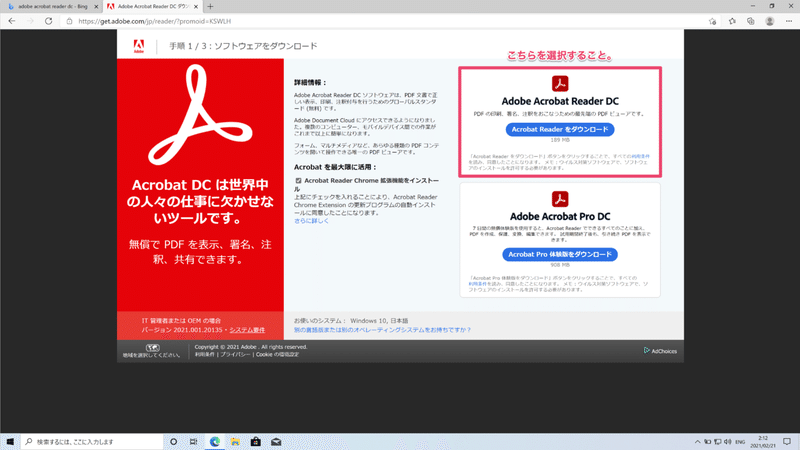Click the Windows taskbar search box

coord(92,441)
